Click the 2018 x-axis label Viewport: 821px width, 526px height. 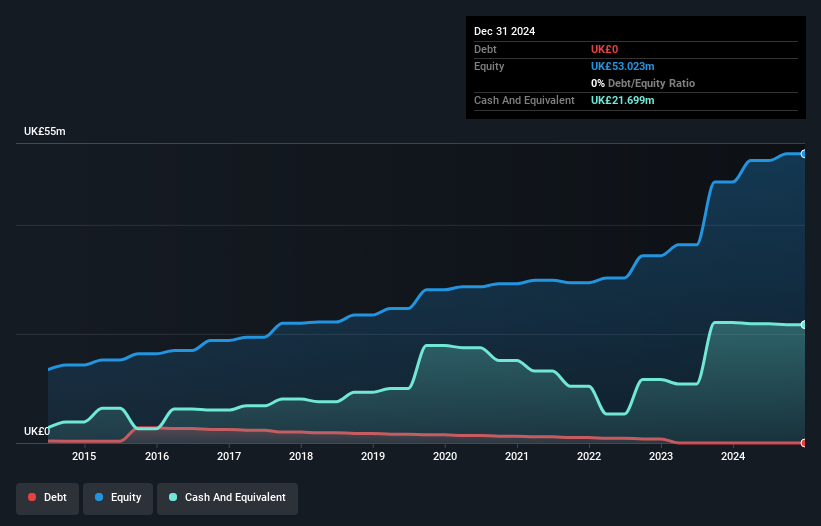click(301, 456)
